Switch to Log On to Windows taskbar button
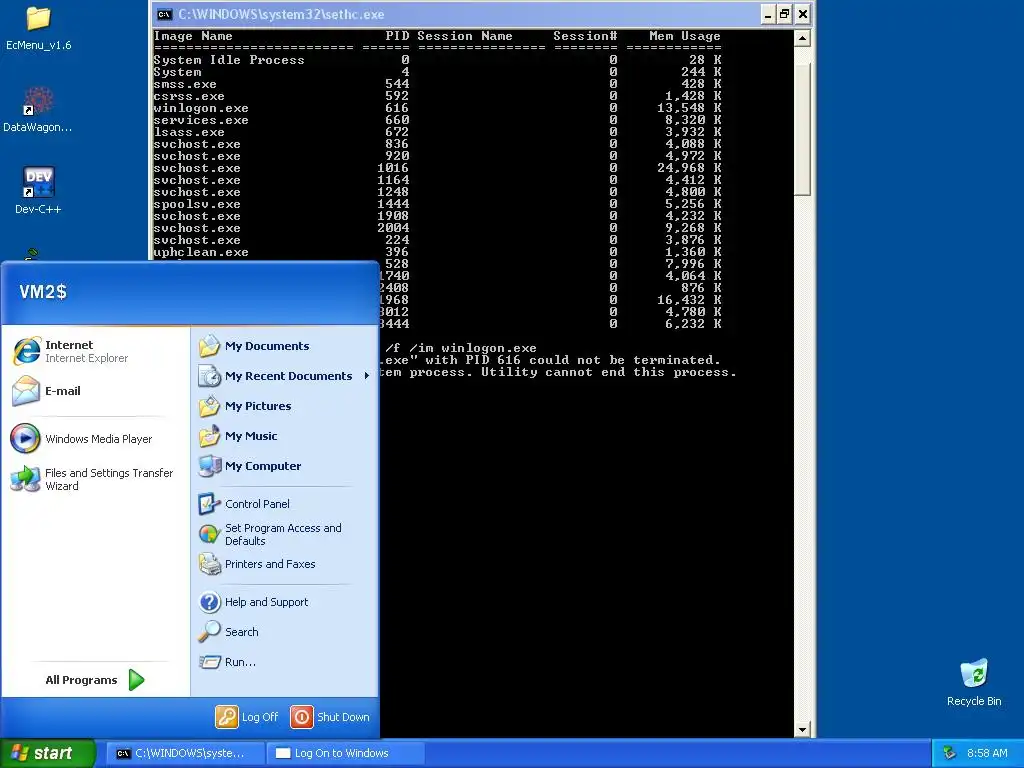1024x768 pixels. pyautogui.click(x=346, y=753)
